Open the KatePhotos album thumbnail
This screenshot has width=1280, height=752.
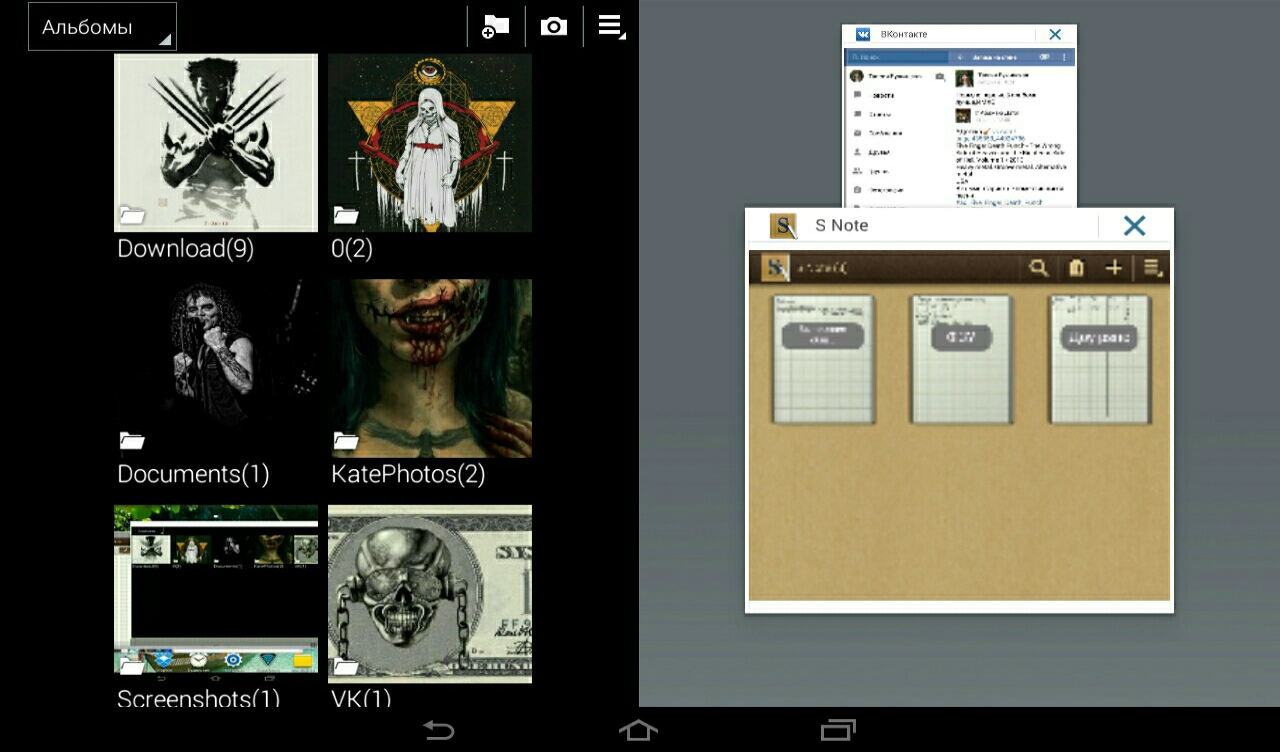430,368
